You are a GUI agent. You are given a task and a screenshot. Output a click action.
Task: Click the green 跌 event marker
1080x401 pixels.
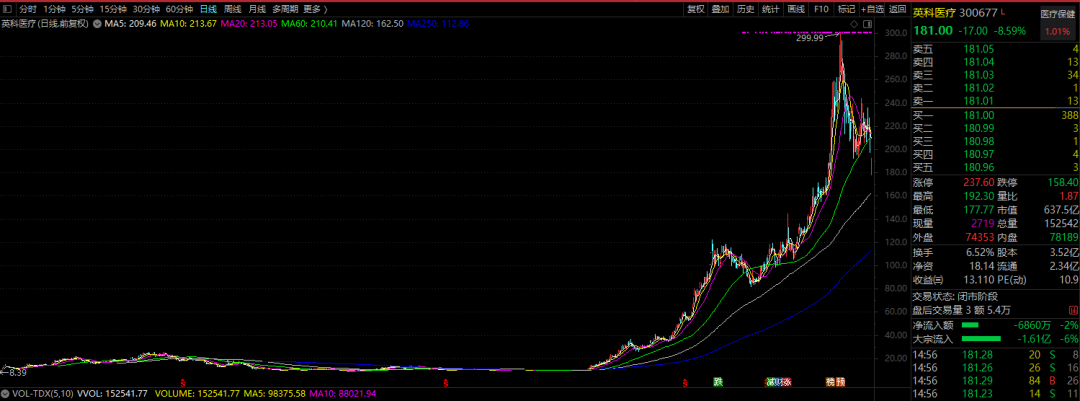coord(718,381)
